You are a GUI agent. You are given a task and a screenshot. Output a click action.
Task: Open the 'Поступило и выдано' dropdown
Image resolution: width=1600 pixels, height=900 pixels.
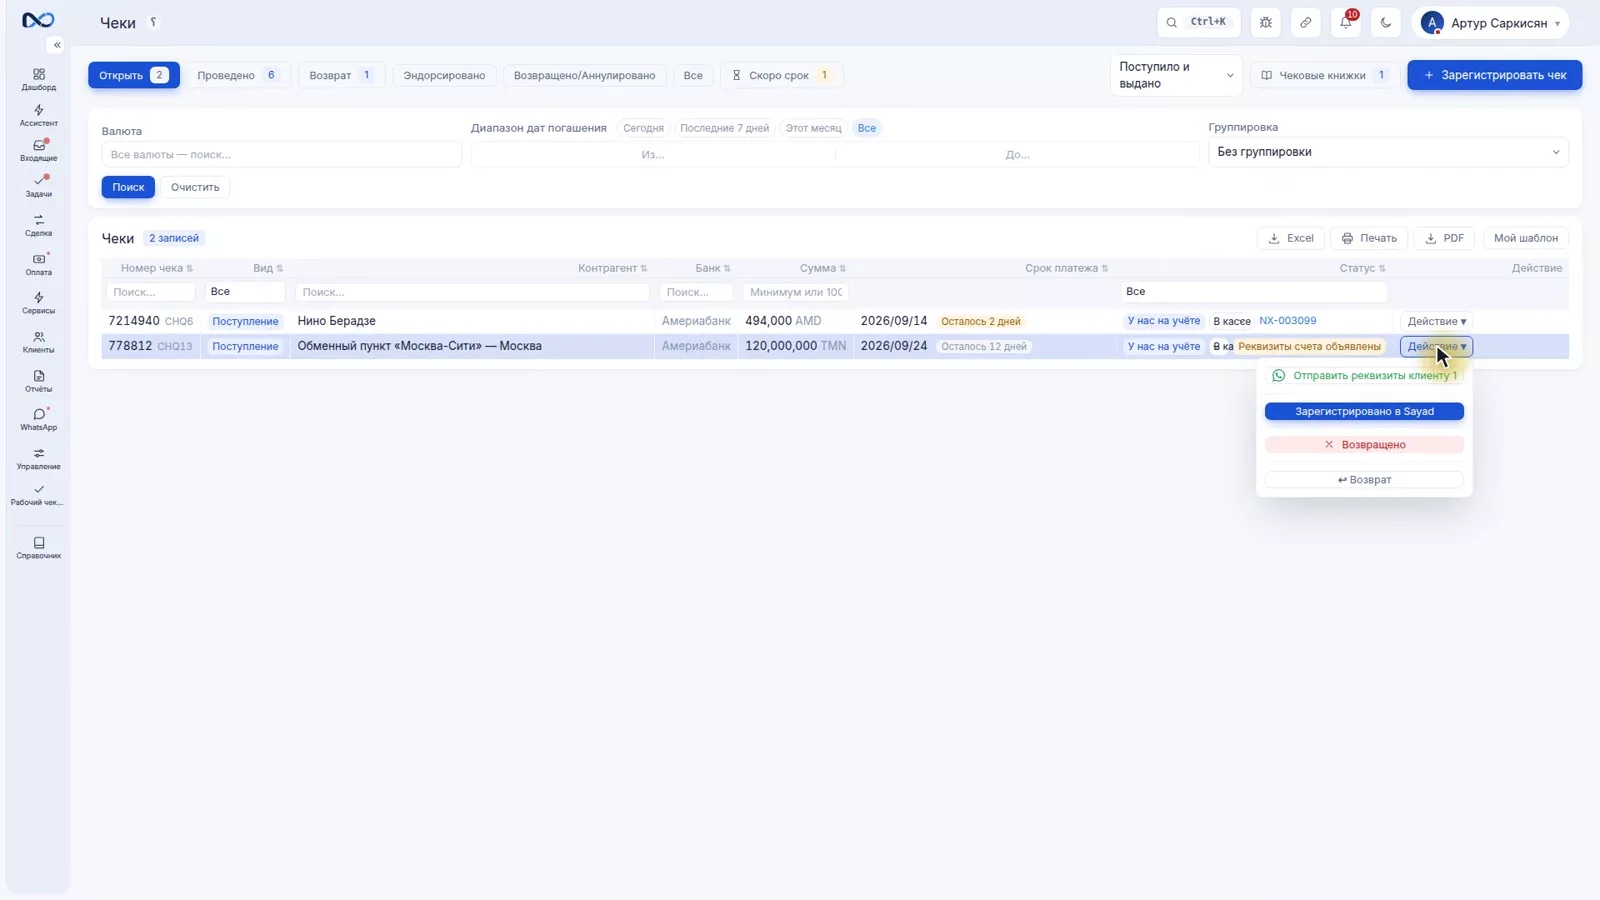(1176, 75)
